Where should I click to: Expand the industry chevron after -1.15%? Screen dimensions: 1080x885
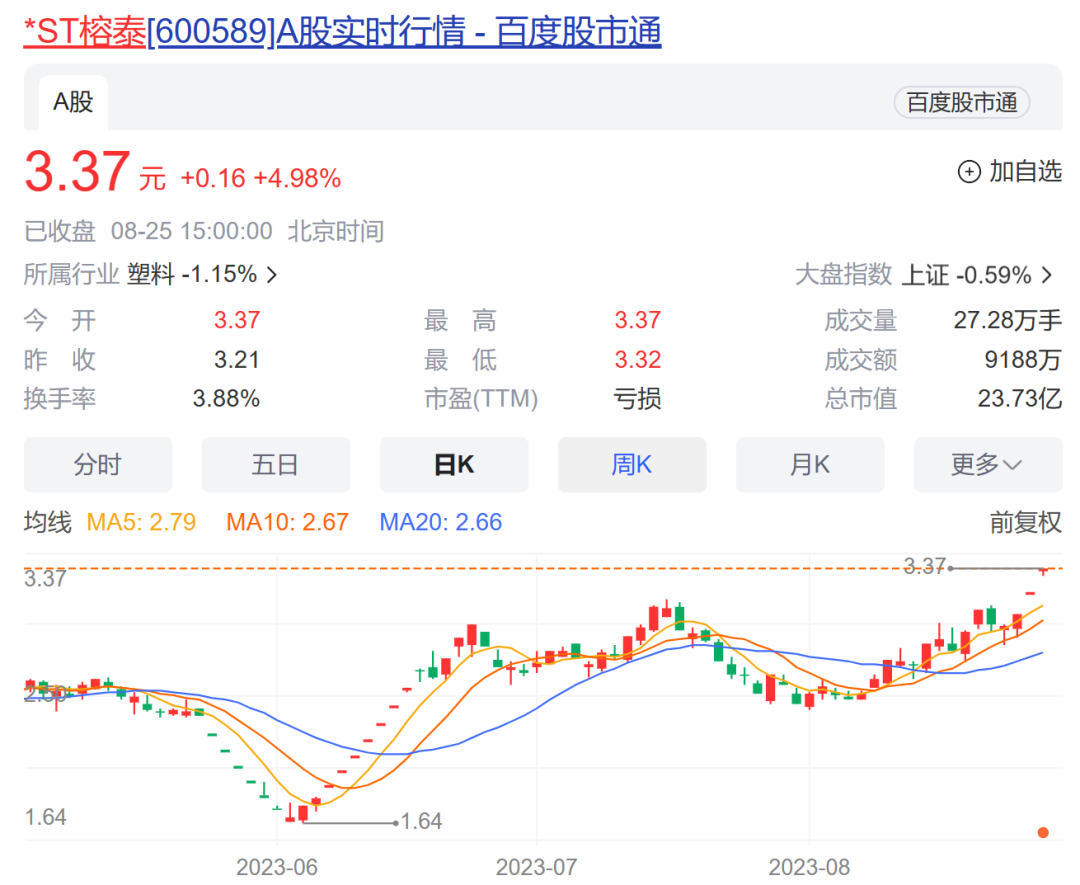click(272, 275)
